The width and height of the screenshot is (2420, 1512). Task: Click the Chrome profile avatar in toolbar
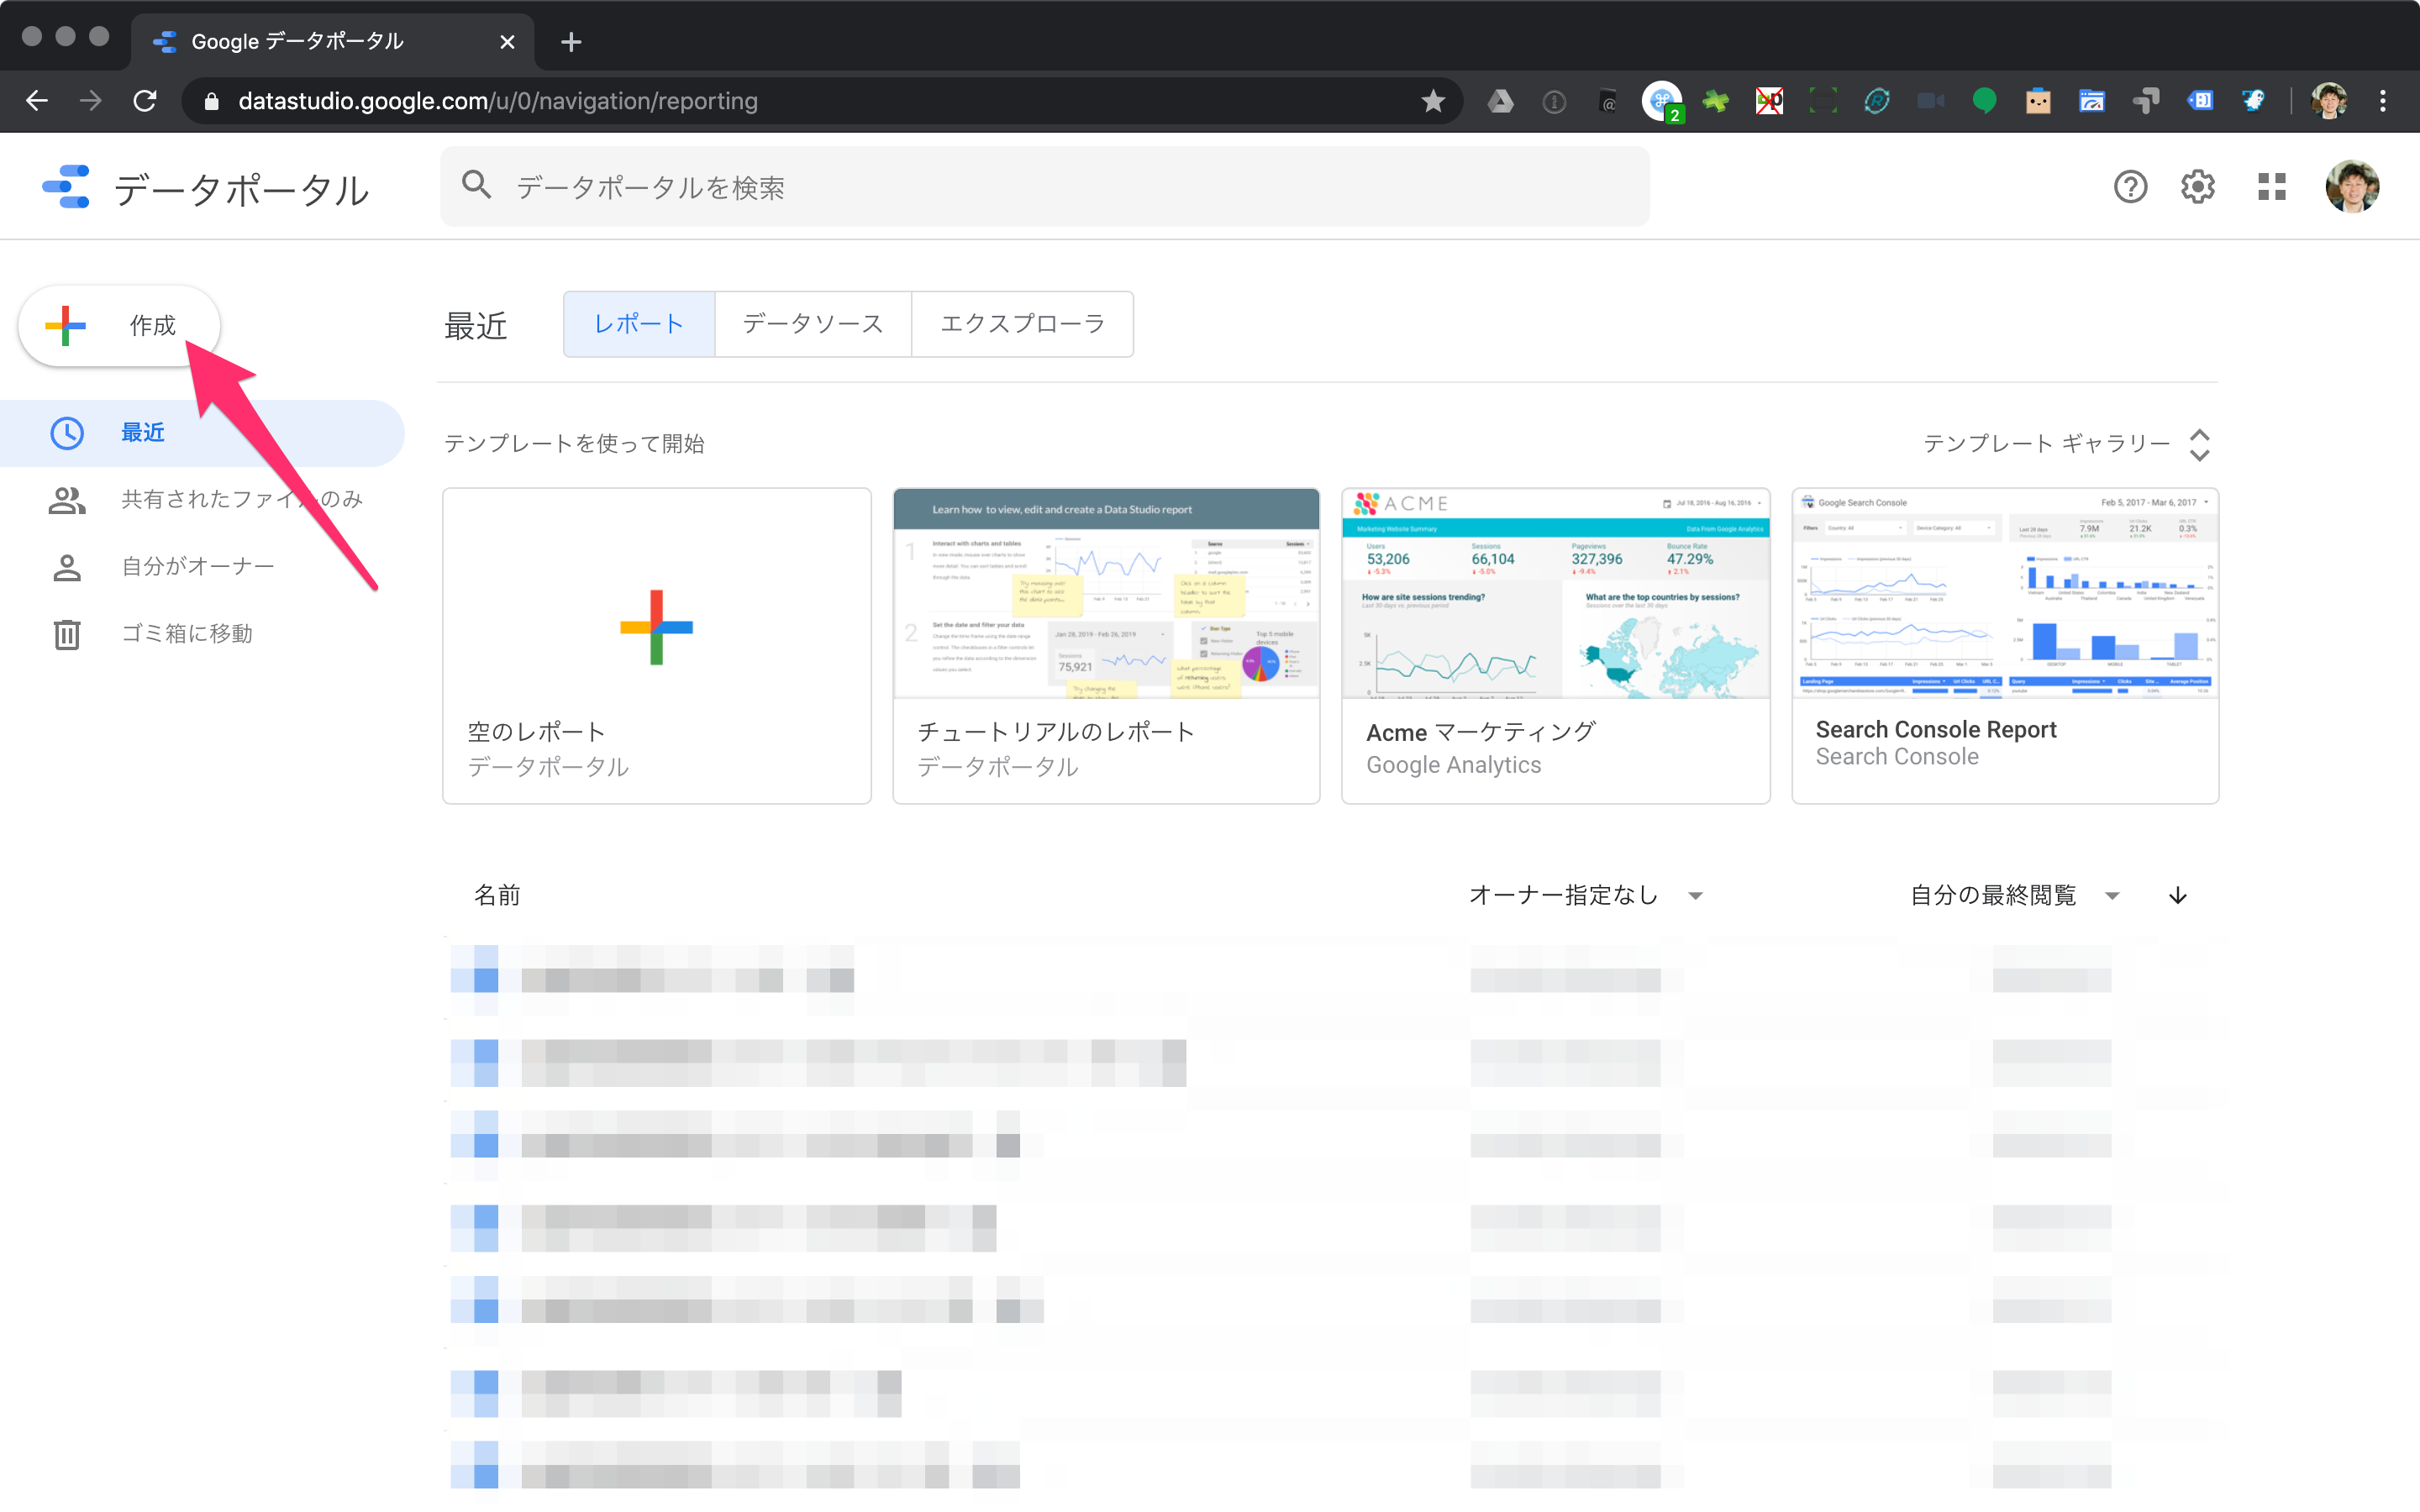pos(2329,101)
